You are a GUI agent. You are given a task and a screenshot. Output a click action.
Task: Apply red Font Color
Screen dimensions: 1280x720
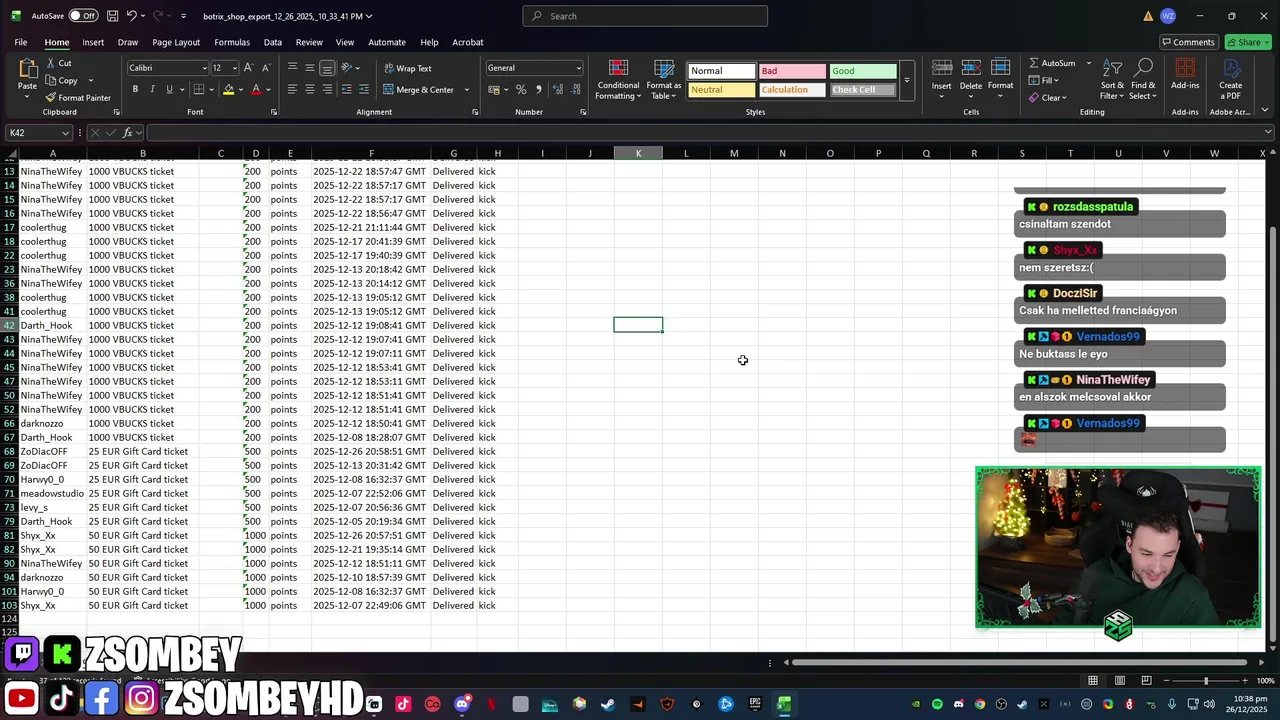(x=256, y=90)
